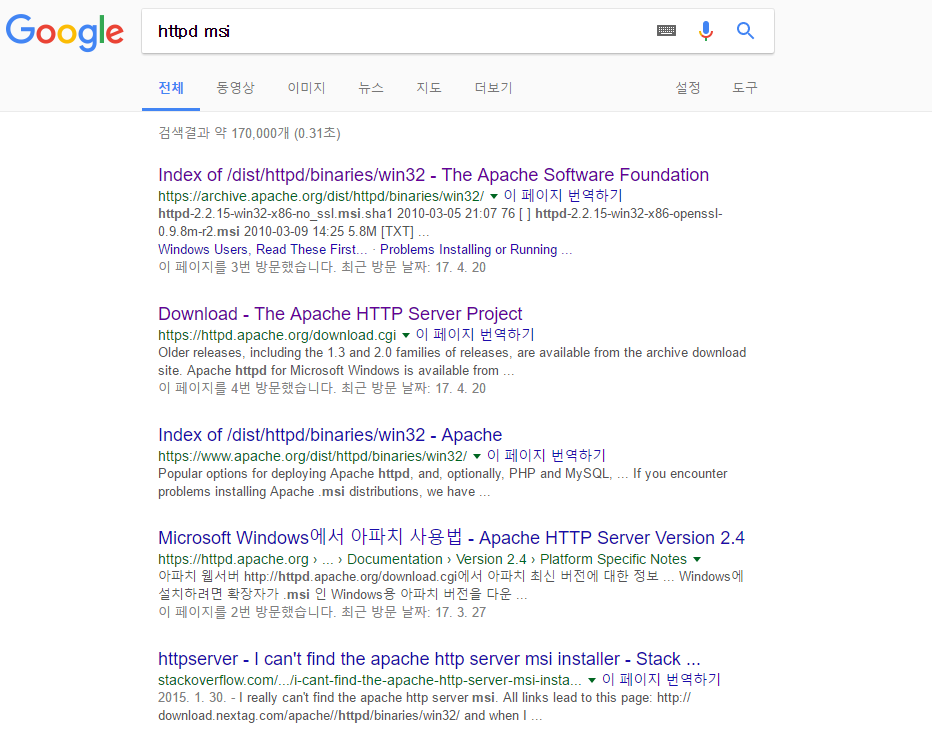Open 도구 search tools
The width and height of the screenshot is (932, 753).
coord(745,88)
